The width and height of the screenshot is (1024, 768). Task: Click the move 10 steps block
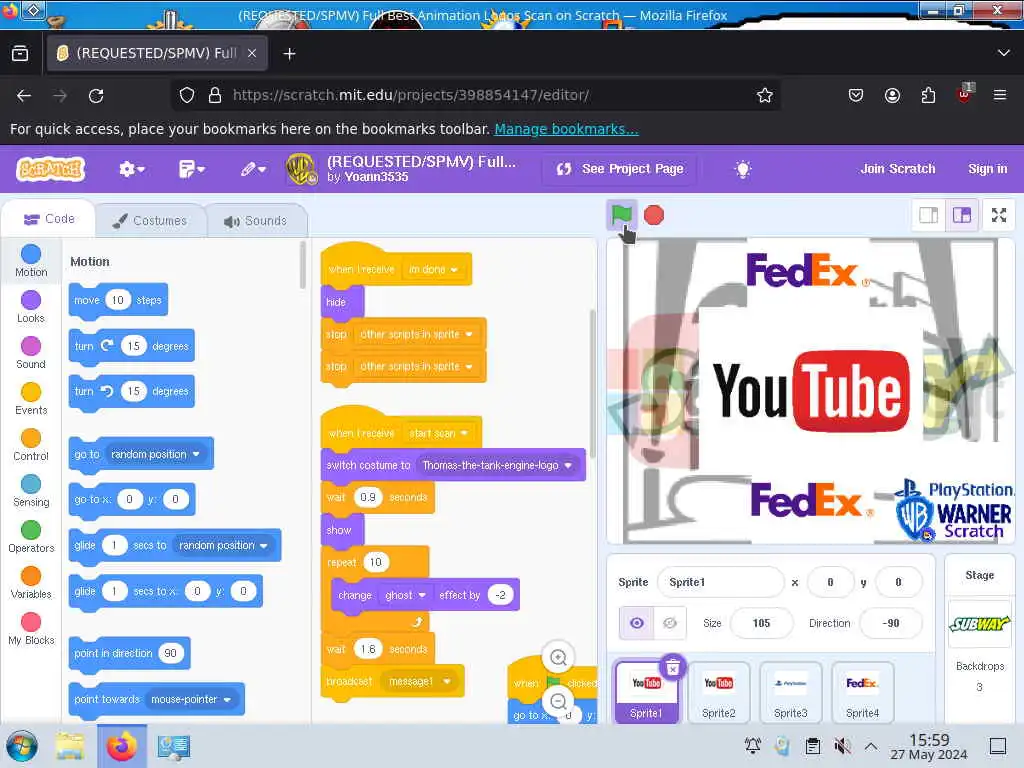click(118, 300)
